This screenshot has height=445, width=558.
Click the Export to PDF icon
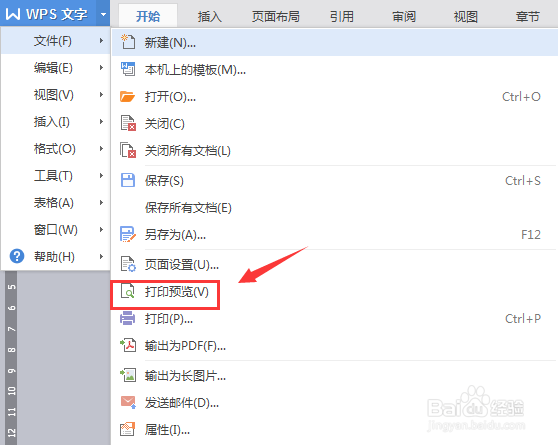pos(128,345)
